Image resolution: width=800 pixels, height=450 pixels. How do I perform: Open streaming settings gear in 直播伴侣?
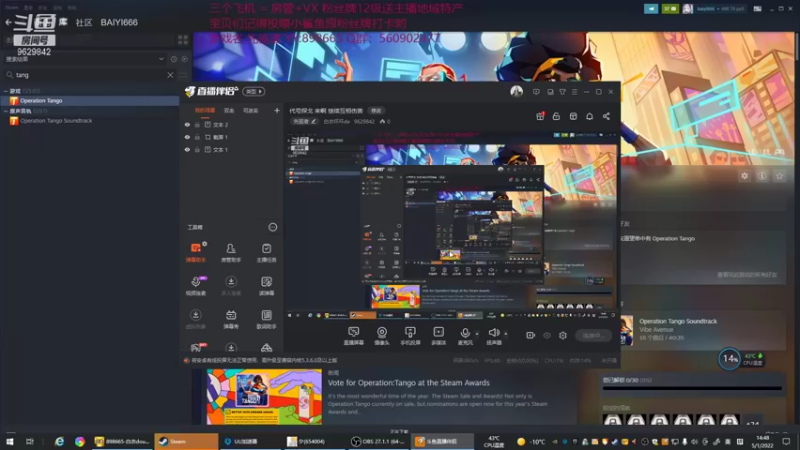(x=563, y=335)
